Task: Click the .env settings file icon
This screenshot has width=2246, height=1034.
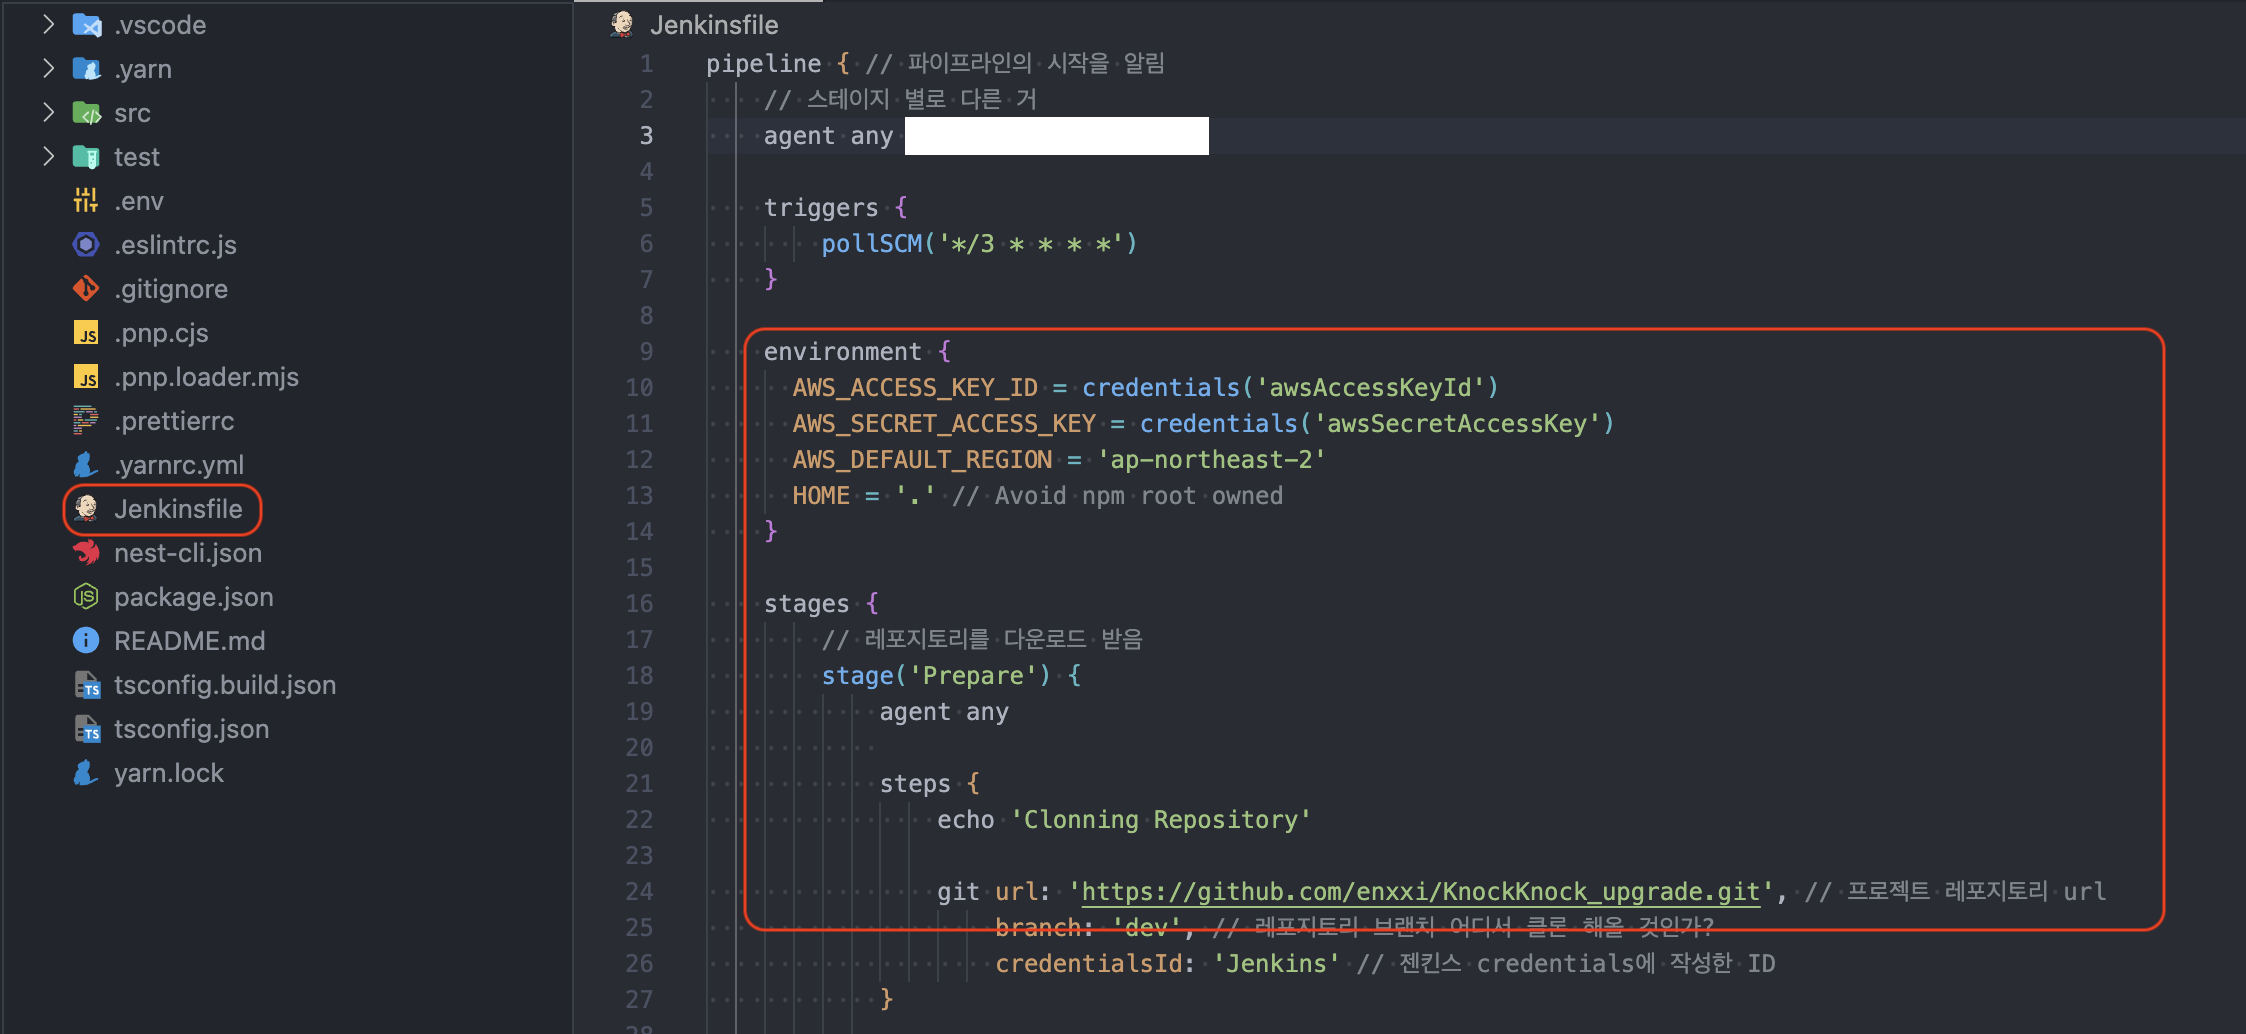Action: (x=86, y=201)
